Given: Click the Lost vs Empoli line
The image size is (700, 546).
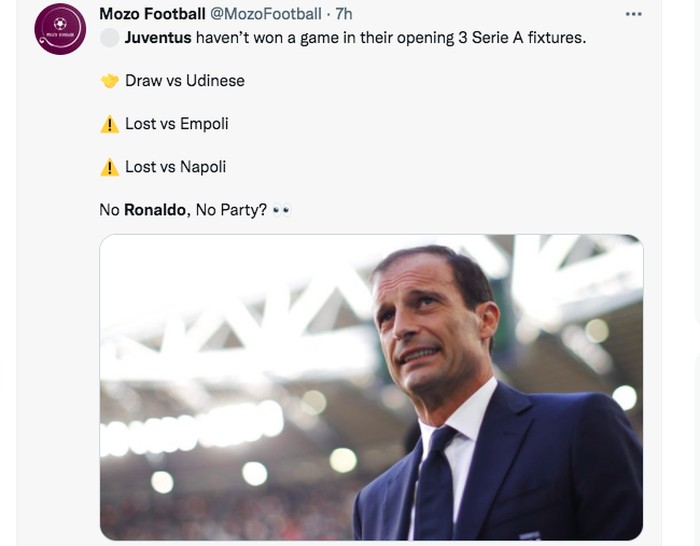Looking at the screenshot, I should 177,124.
